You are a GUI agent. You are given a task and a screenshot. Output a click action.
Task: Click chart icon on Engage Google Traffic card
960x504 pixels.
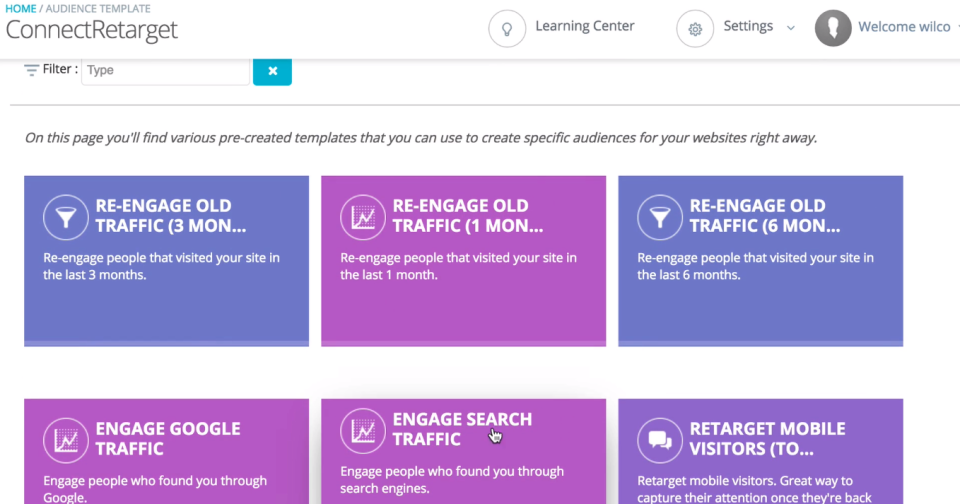(63, 438)
